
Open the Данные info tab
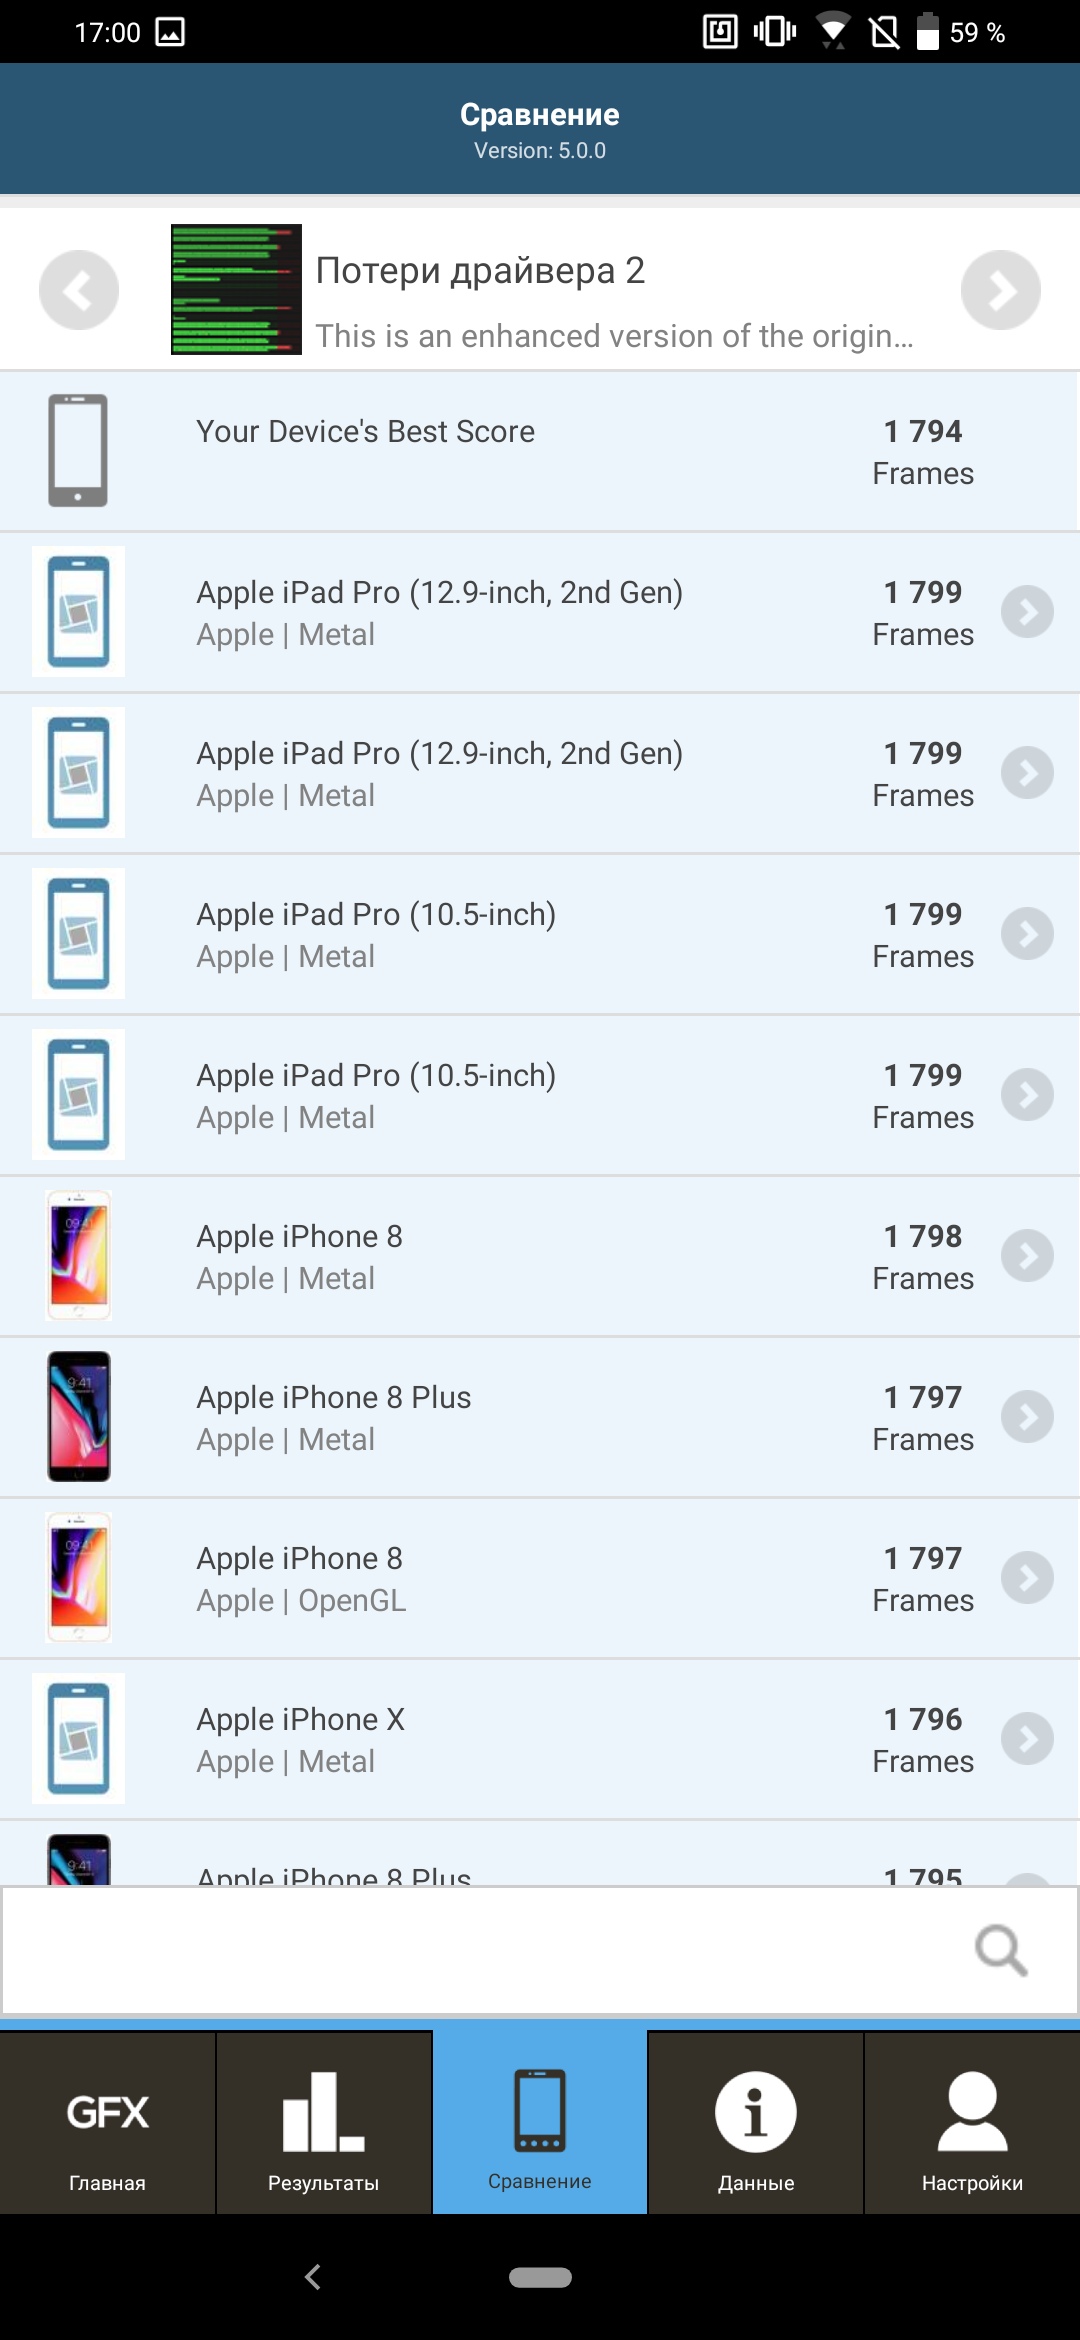756,2124
